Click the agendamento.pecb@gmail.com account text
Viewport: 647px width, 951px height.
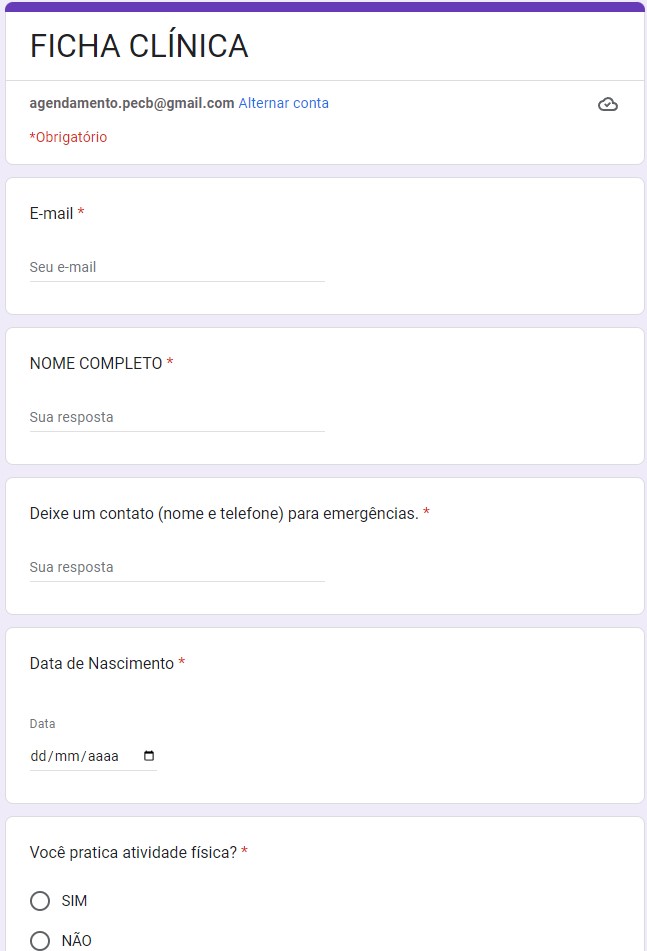point(132,103)
